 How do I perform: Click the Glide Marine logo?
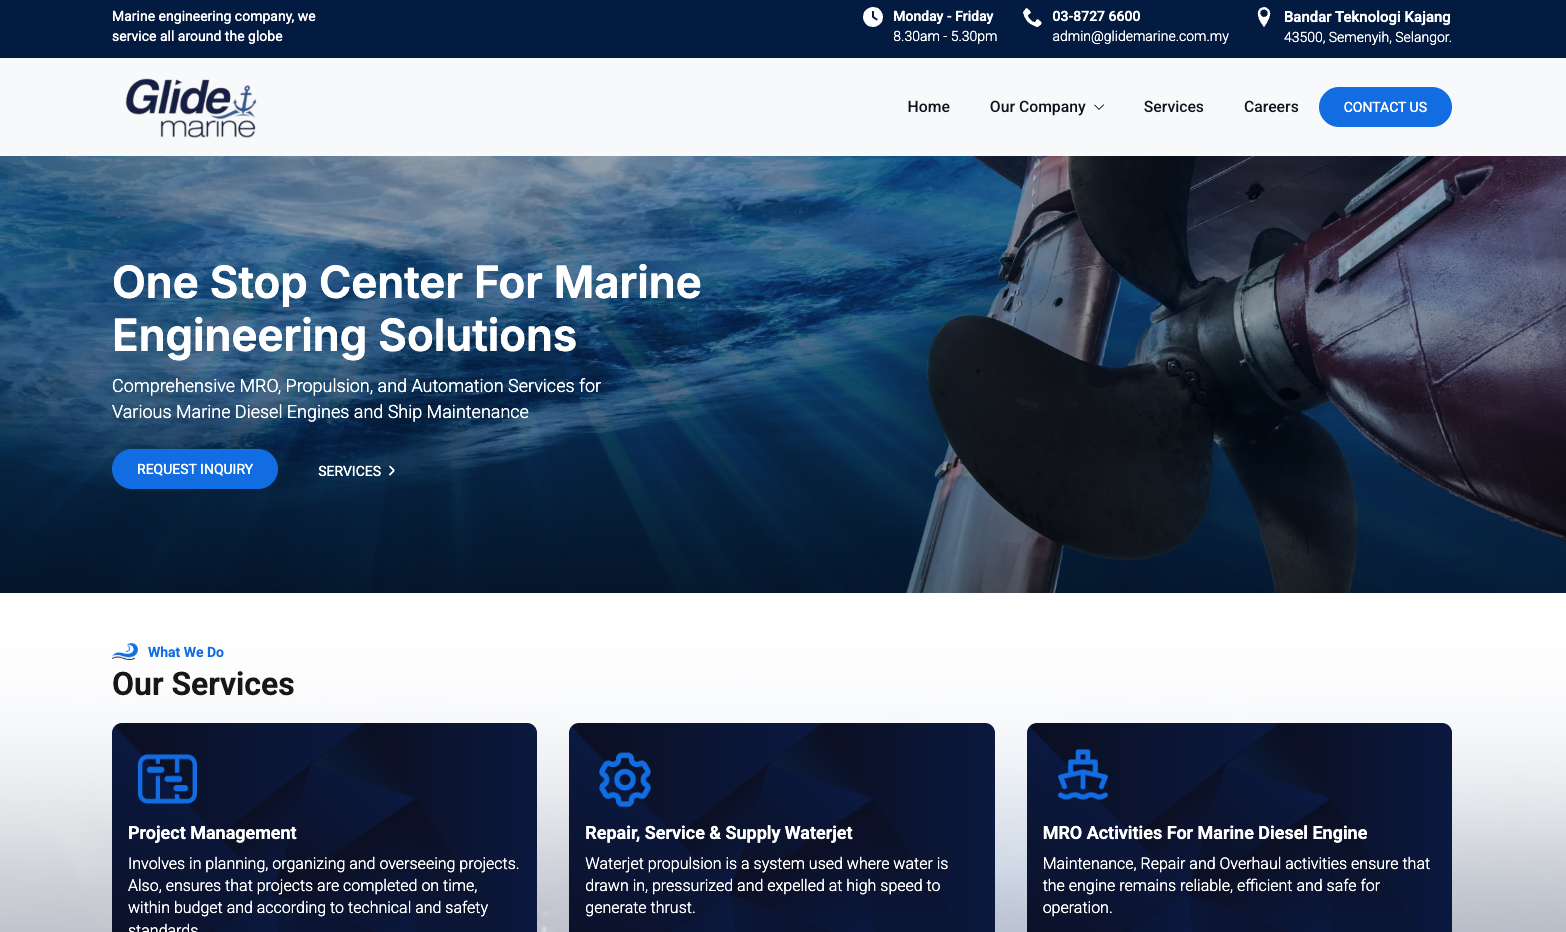190,107
